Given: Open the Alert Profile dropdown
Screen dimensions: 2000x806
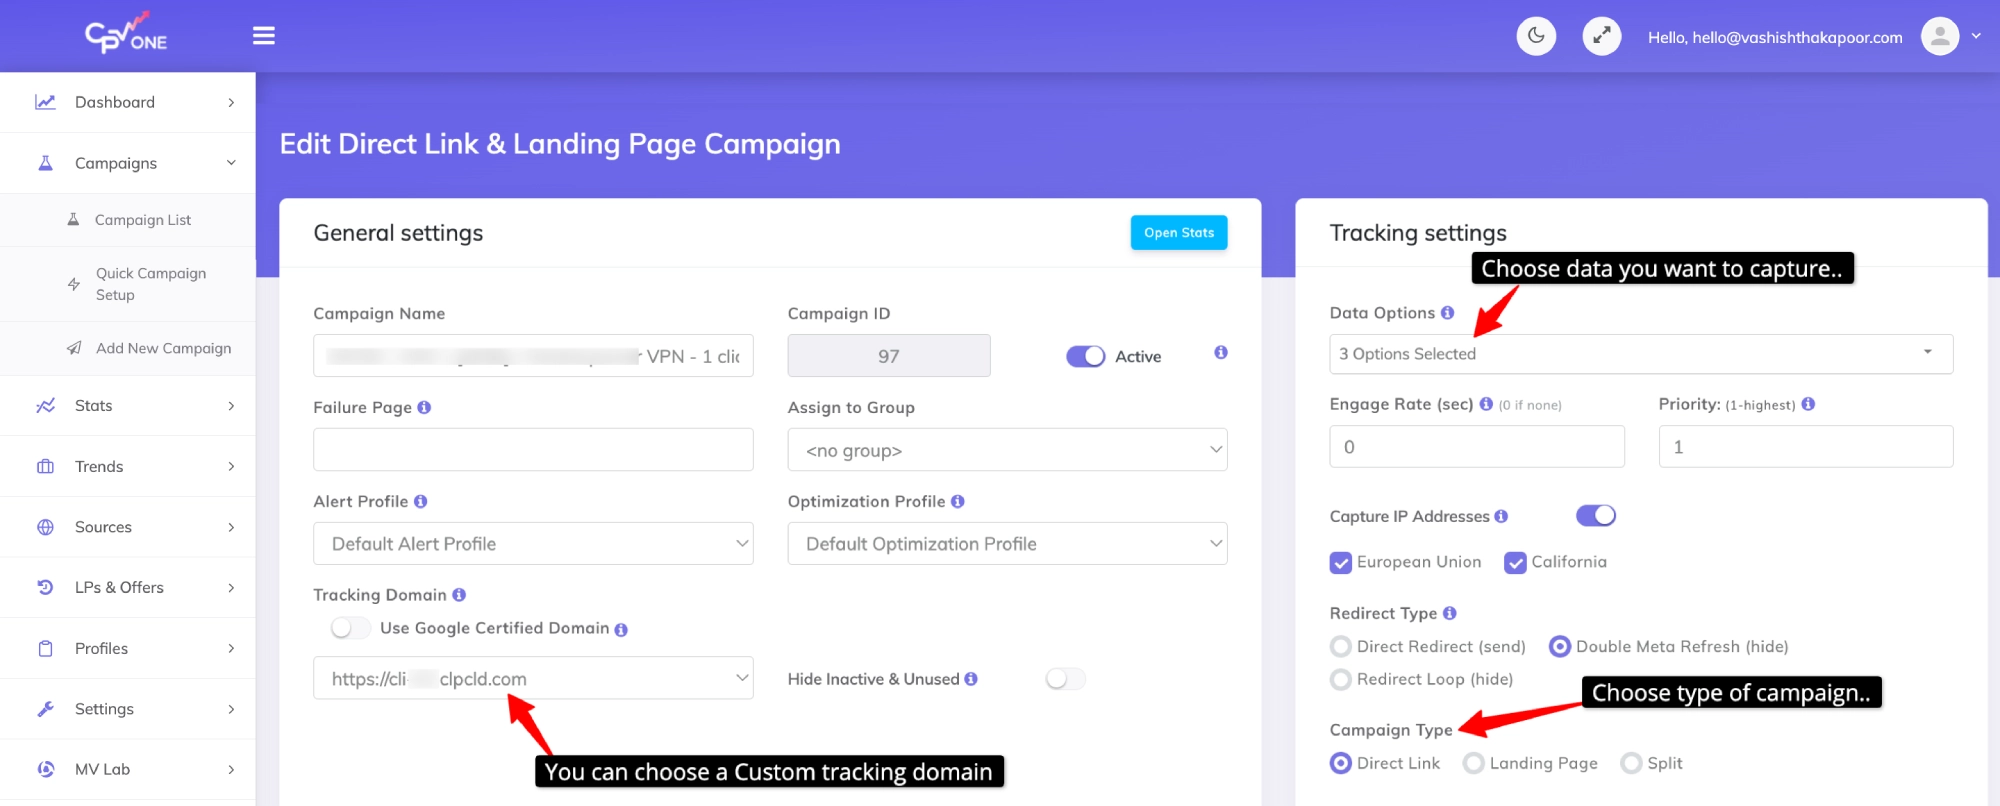Looking at the screenshot, I should (533, 544).
